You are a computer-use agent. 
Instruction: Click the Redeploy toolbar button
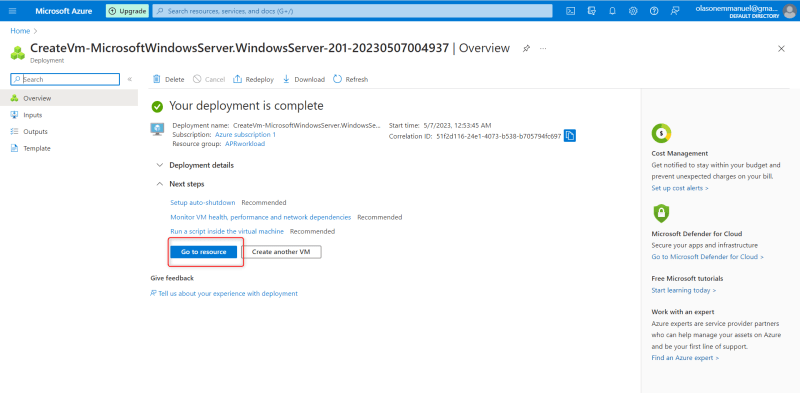click(x=254, y=79)
